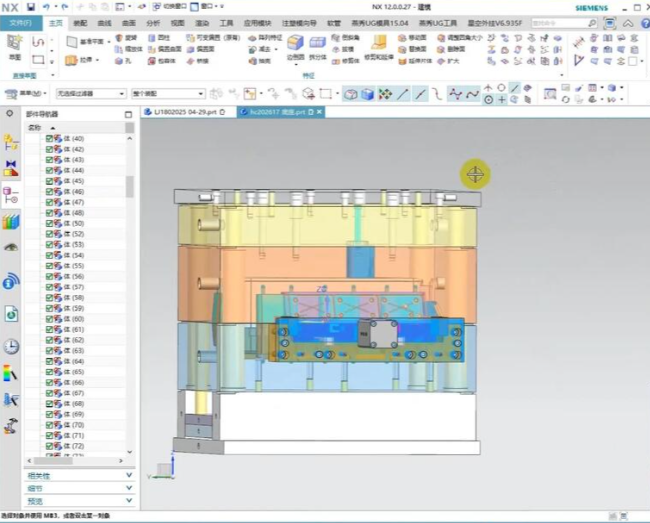This screenshot has height=523, width=650.
Task: Uncheck the 体 (54) body checkbox
Action: [x=49, y=255]
